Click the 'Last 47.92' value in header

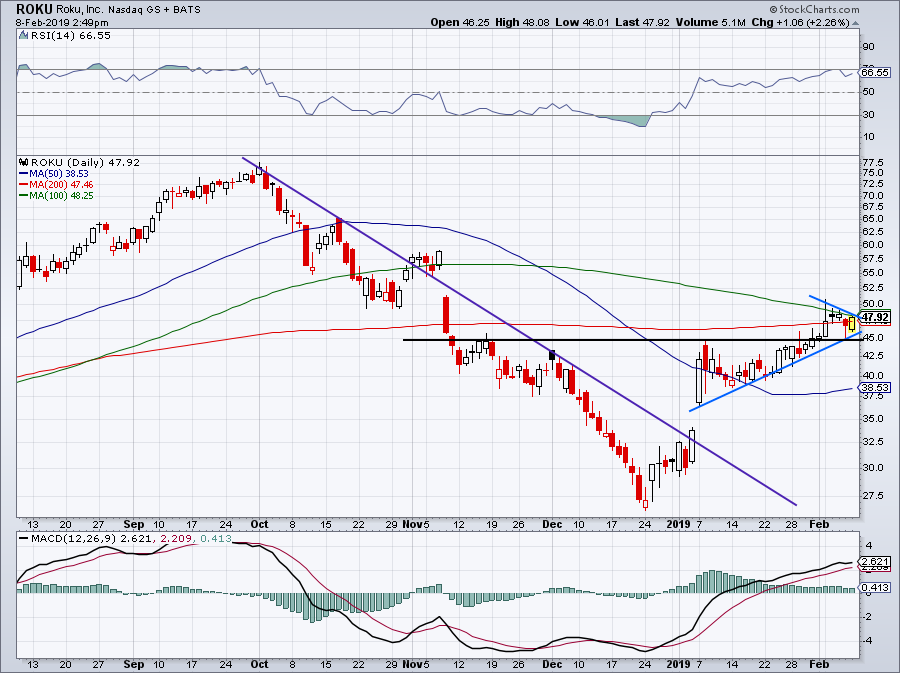(x=642, y=22)
